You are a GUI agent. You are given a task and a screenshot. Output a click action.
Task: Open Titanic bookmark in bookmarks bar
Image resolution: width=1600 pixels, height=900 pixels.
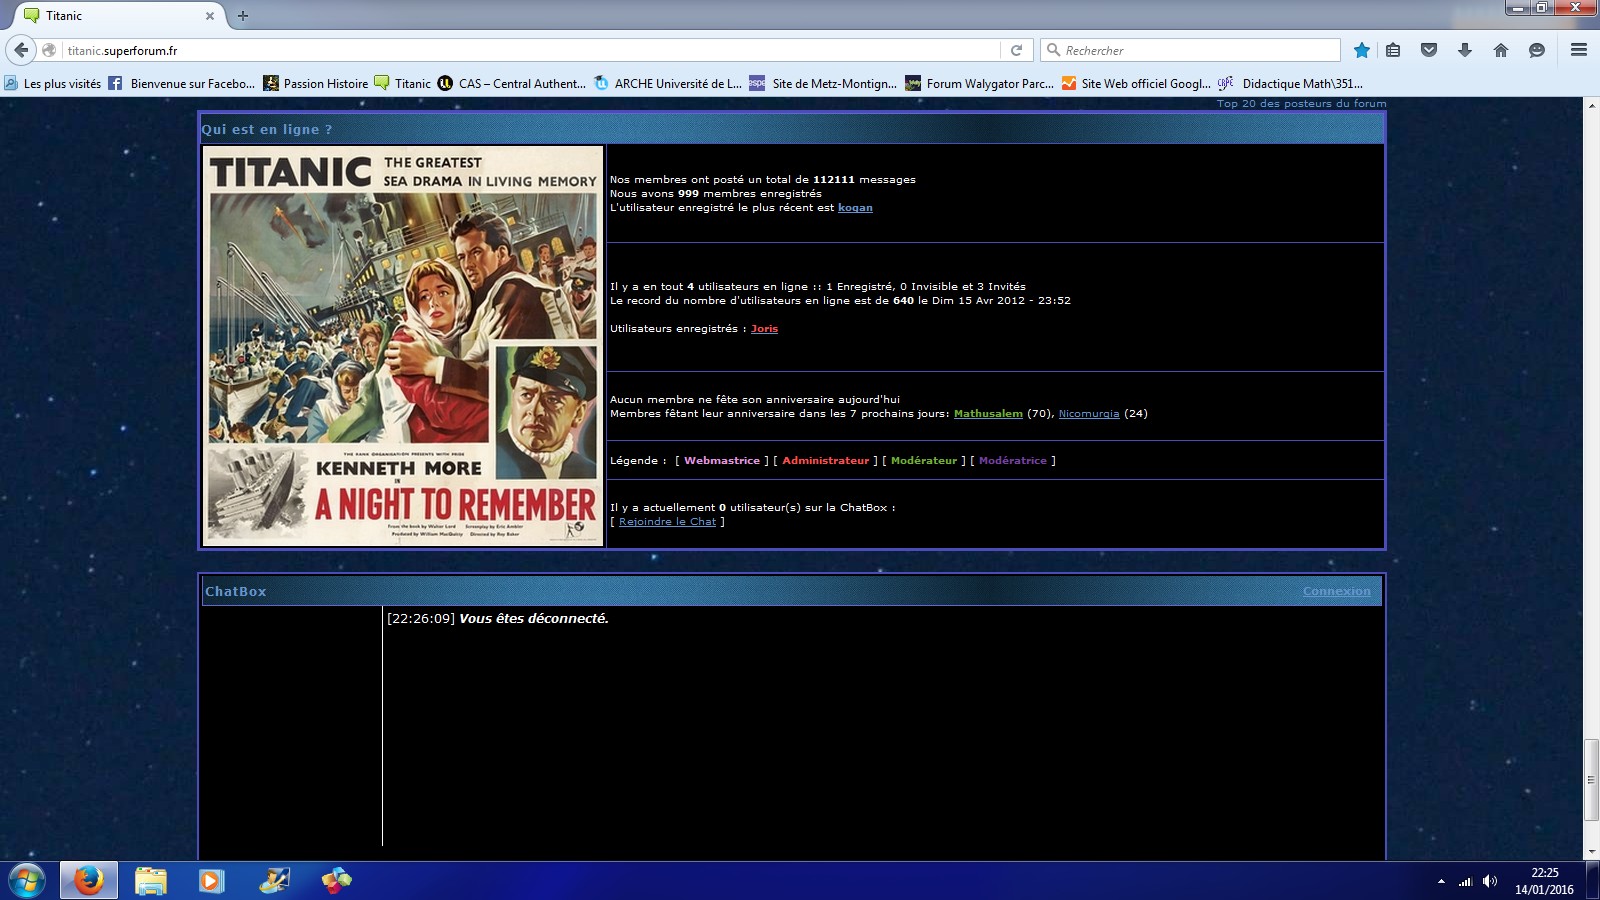[403, 84]
